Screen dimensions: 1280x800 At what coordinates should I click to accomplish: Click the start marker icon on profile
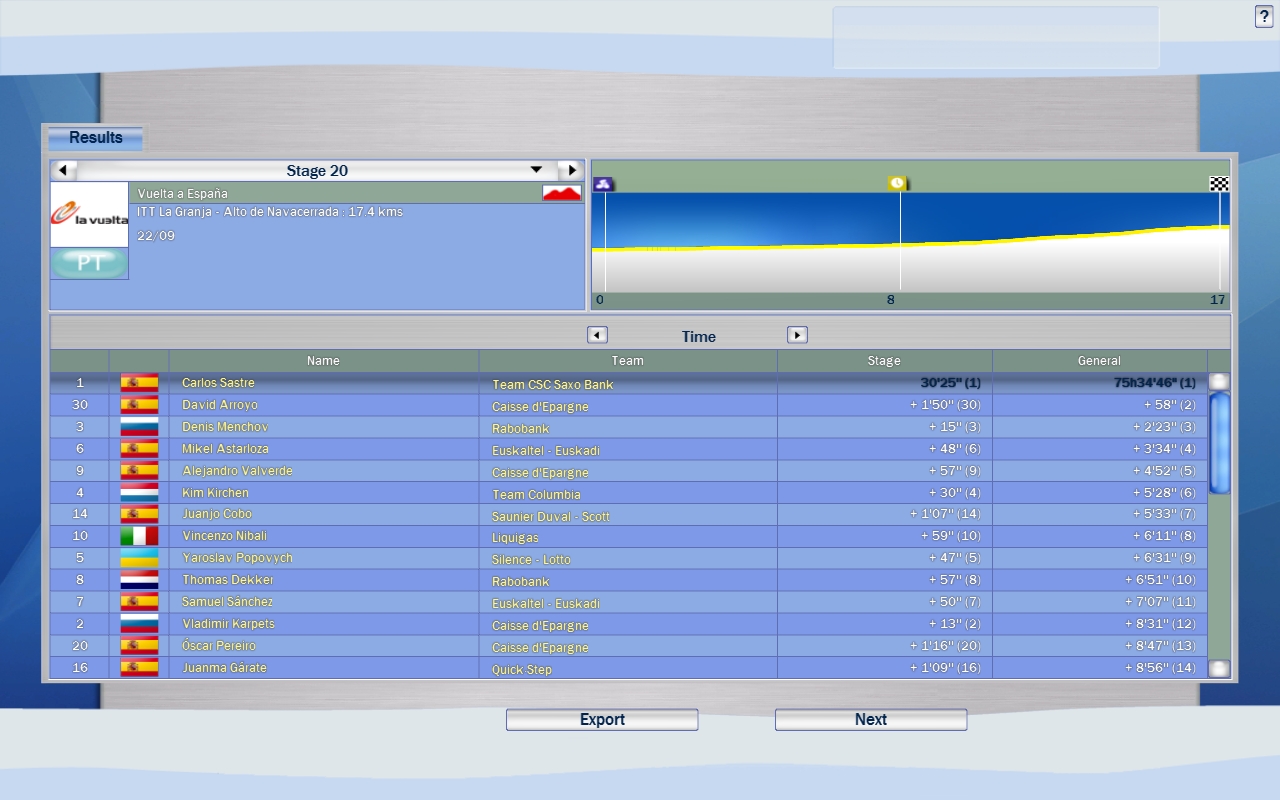point(603,184)
